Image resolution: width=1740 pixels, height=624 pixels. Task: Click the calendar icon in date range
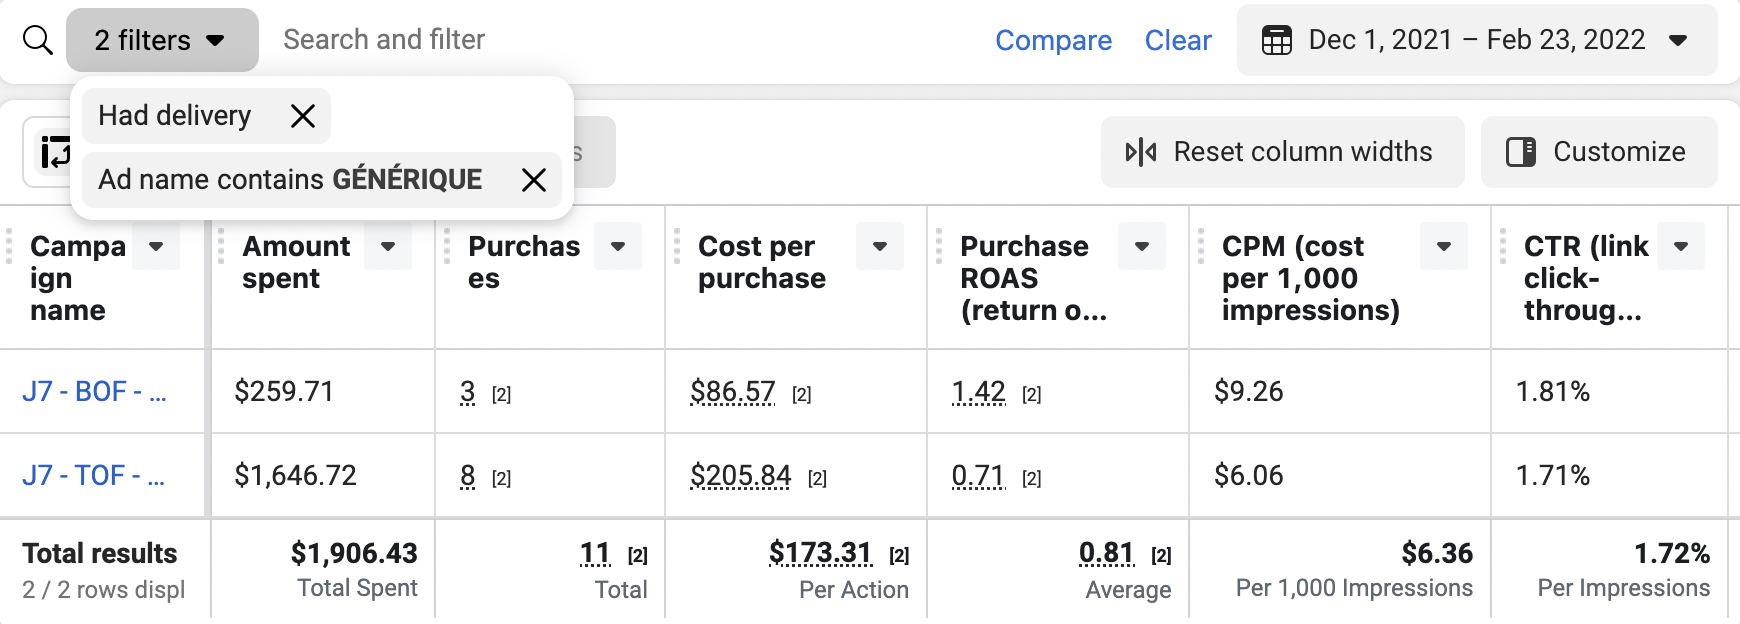[1276, 40]
